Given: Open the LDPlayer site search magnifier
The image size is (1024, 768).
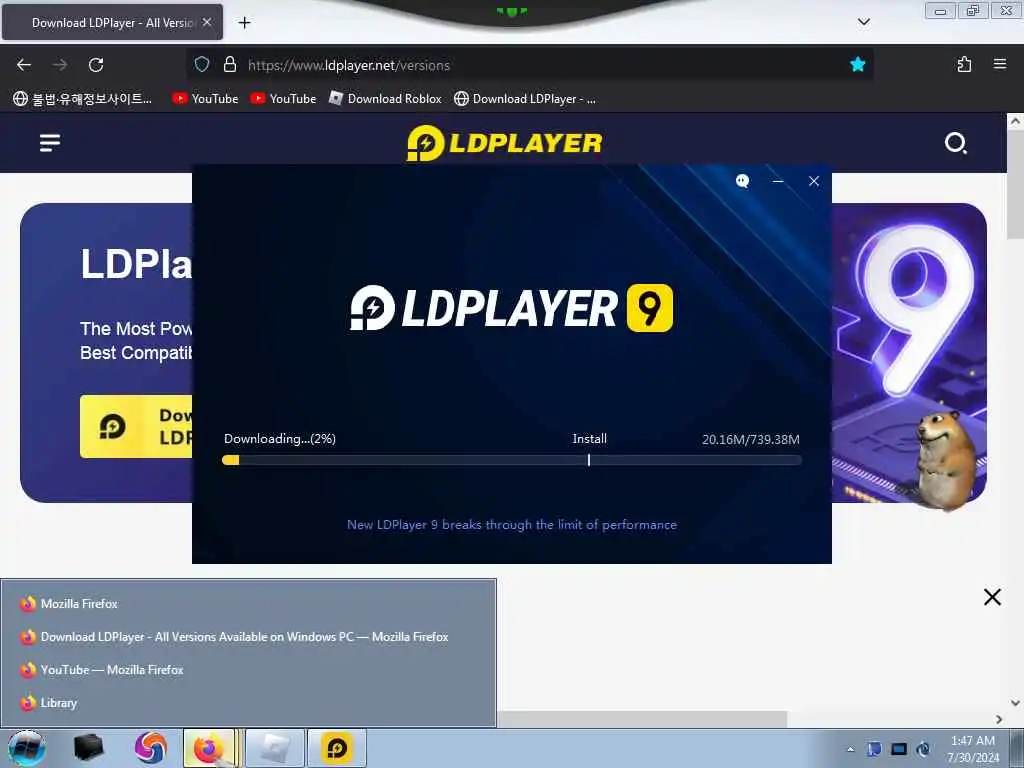Looking at the screenshot, I should (955, 142).
